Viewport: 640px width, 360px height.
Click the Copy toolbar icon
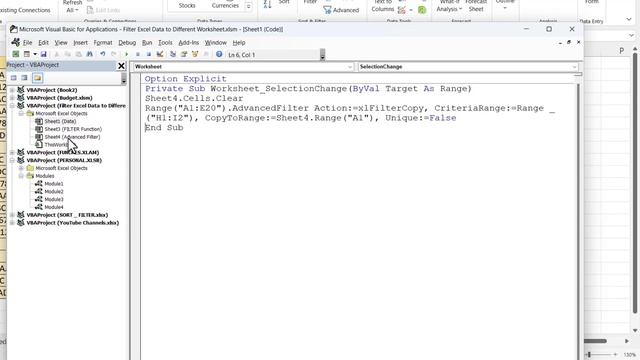point(68,54)
